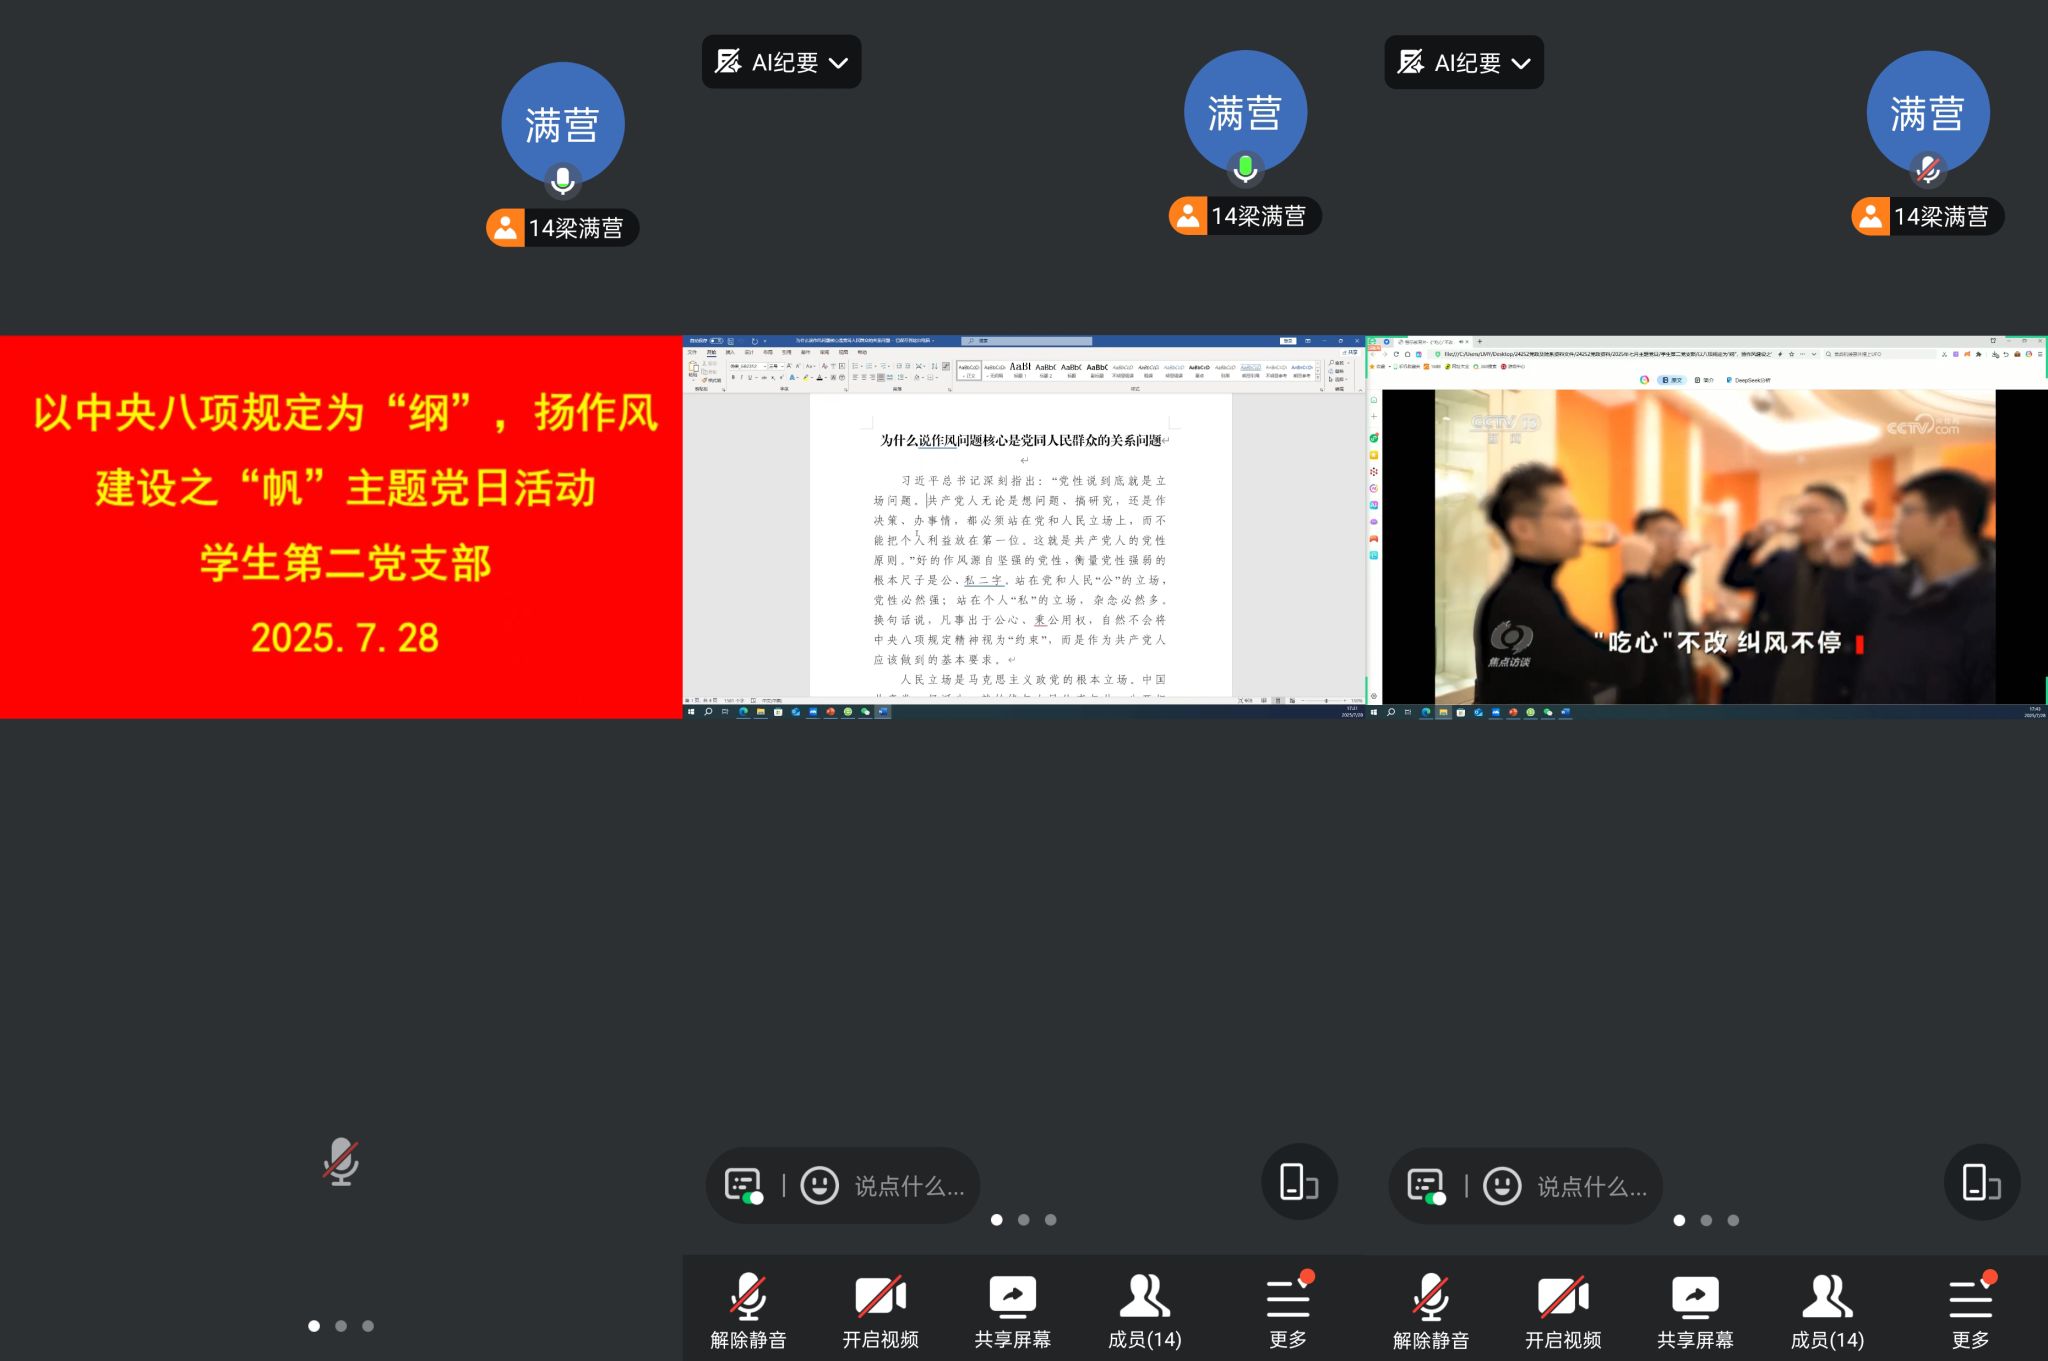Open the AI纪要 dropdown above the CCTV video
The height and width of the screenshot is (1361, 2048).
coord(1464,63)
